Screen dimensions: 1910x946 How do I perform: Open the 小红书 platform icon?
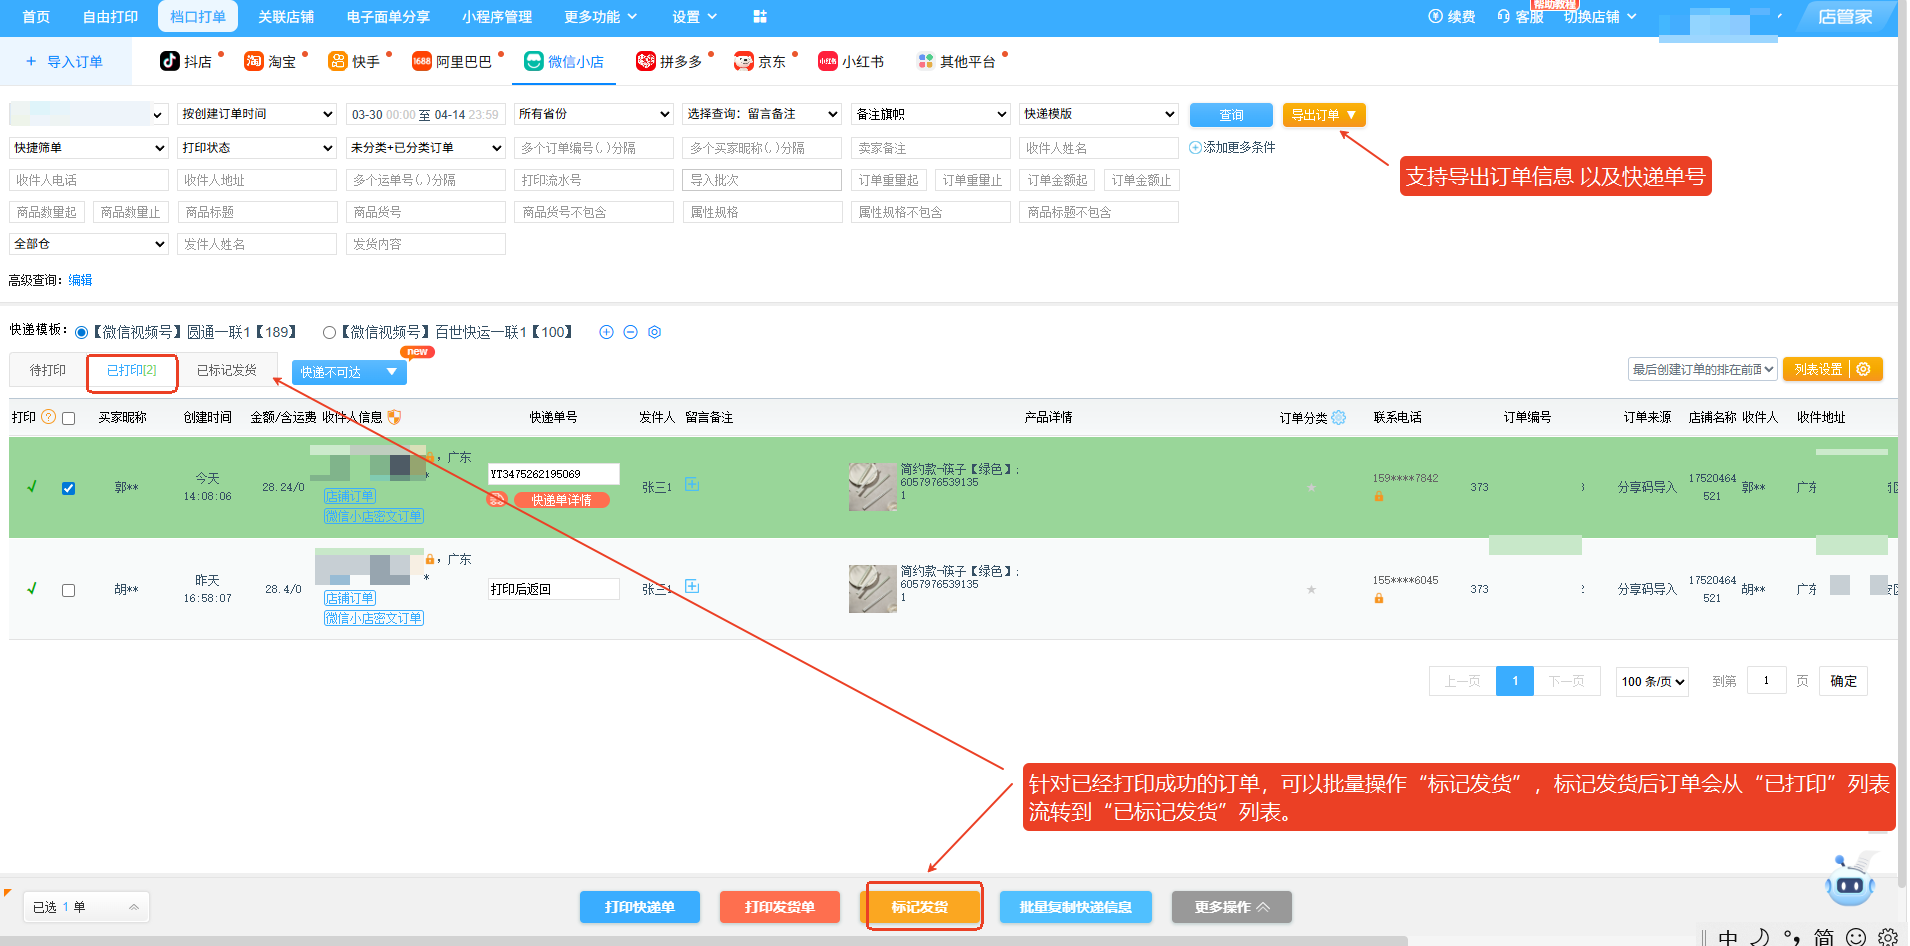coord(827,61)
